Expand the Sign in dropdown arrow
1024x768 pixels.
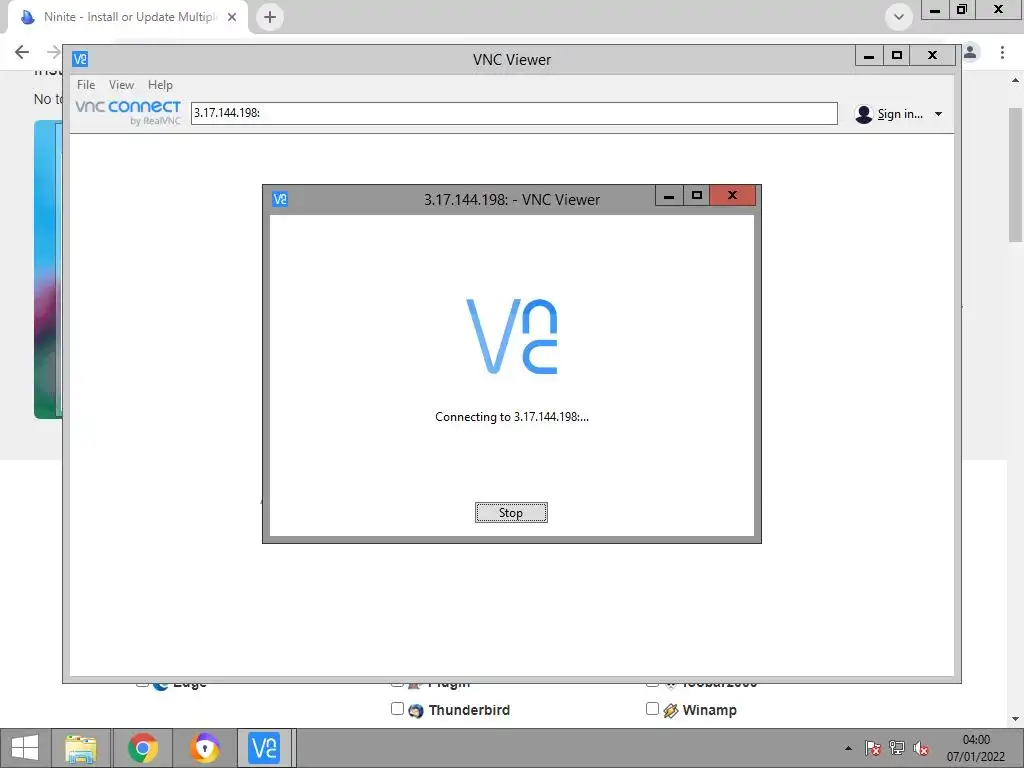click(938, 114)
